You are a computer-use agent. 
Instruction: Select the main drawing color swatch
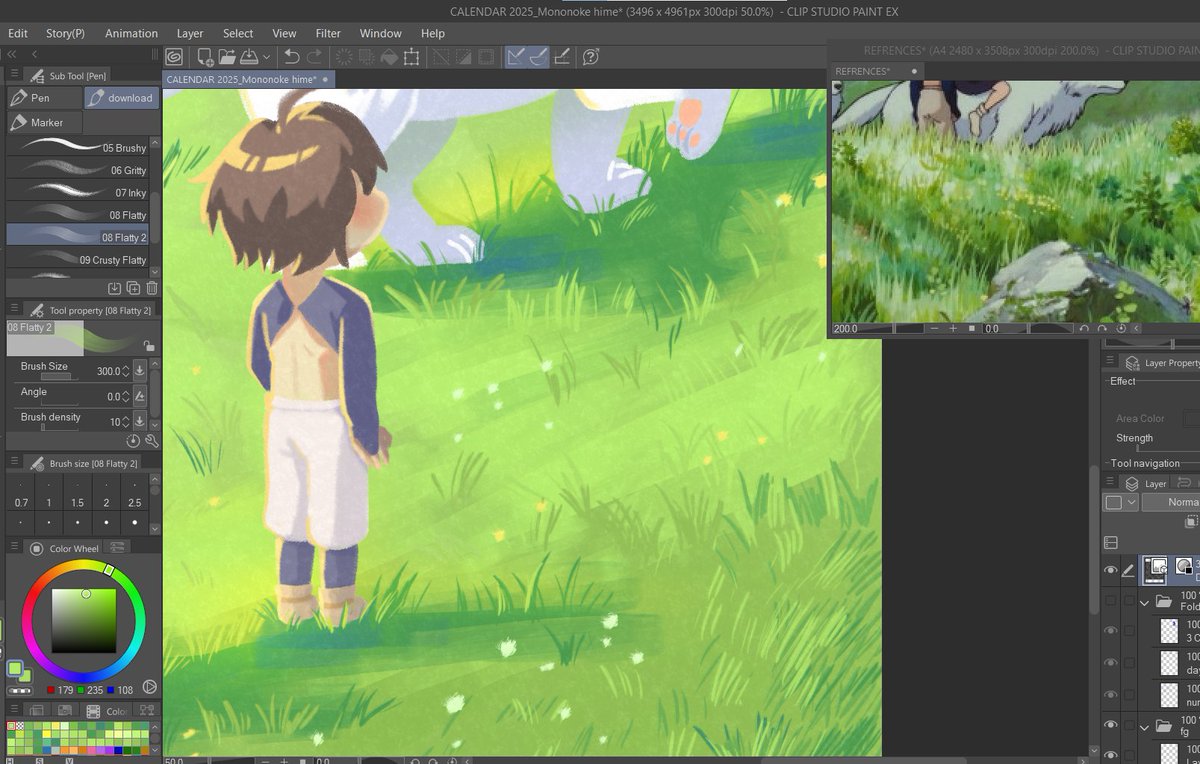pos(15,667)
